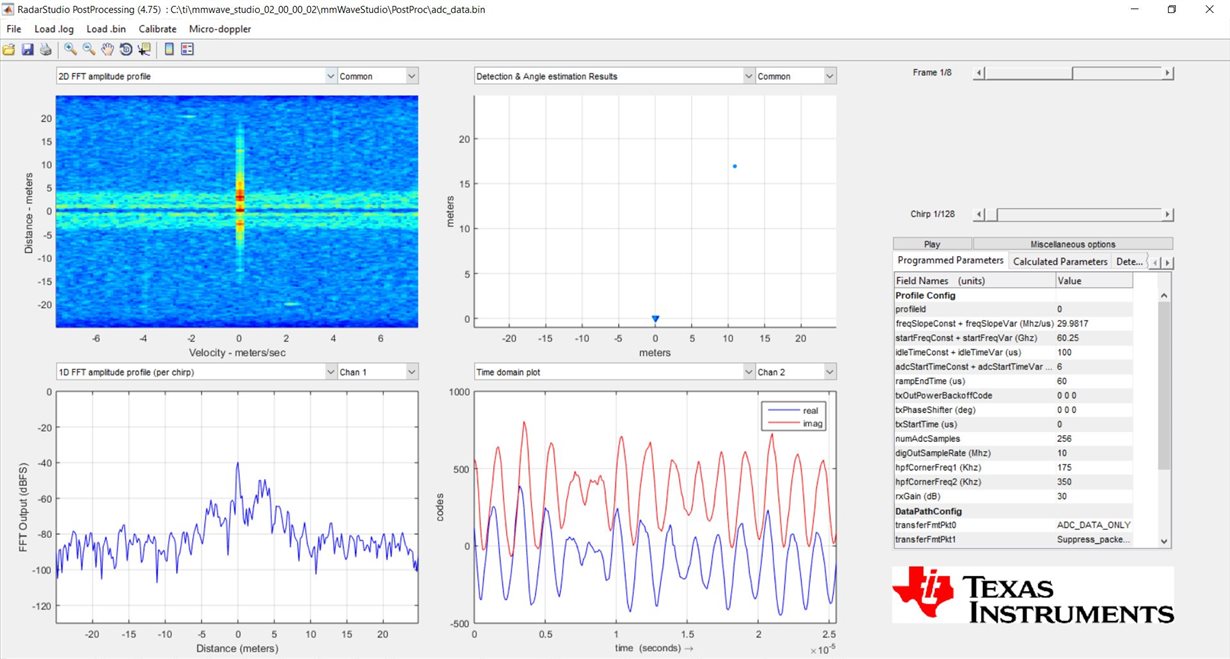Insert a colorbar
This screenshot has height=659, width=1230.
167,48
